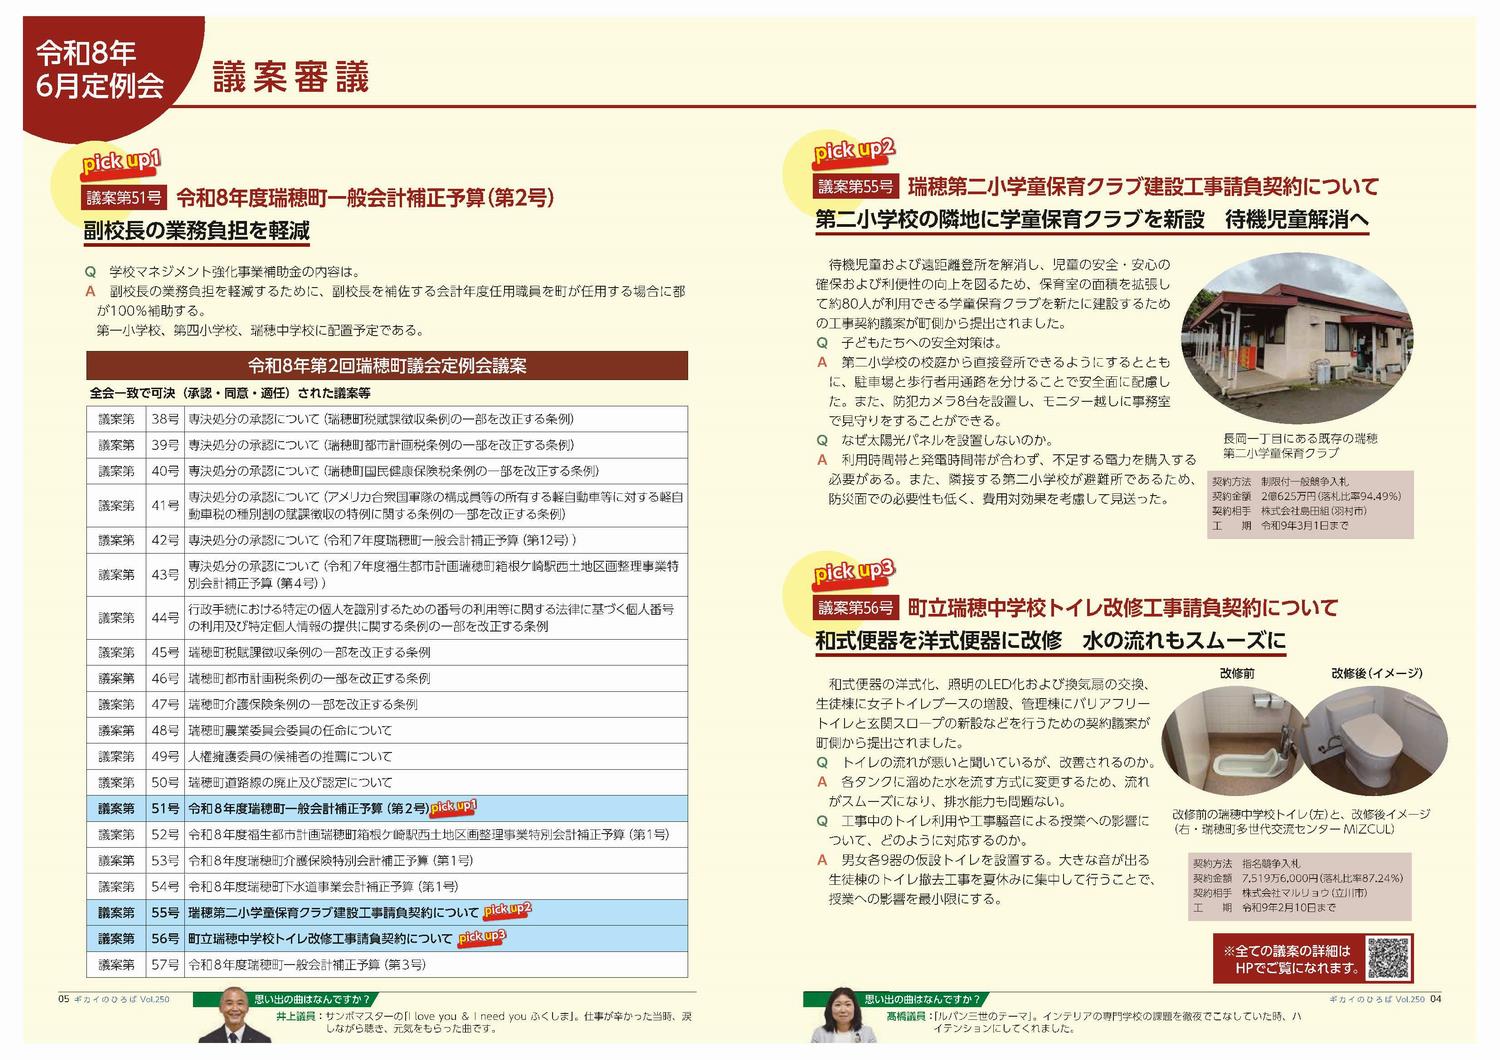Select row 54号 下水道事業会計補正予算(第1号)
Image resolution: width=1500 pixels, height=1060 pixels.
click(x=387, y=886)
